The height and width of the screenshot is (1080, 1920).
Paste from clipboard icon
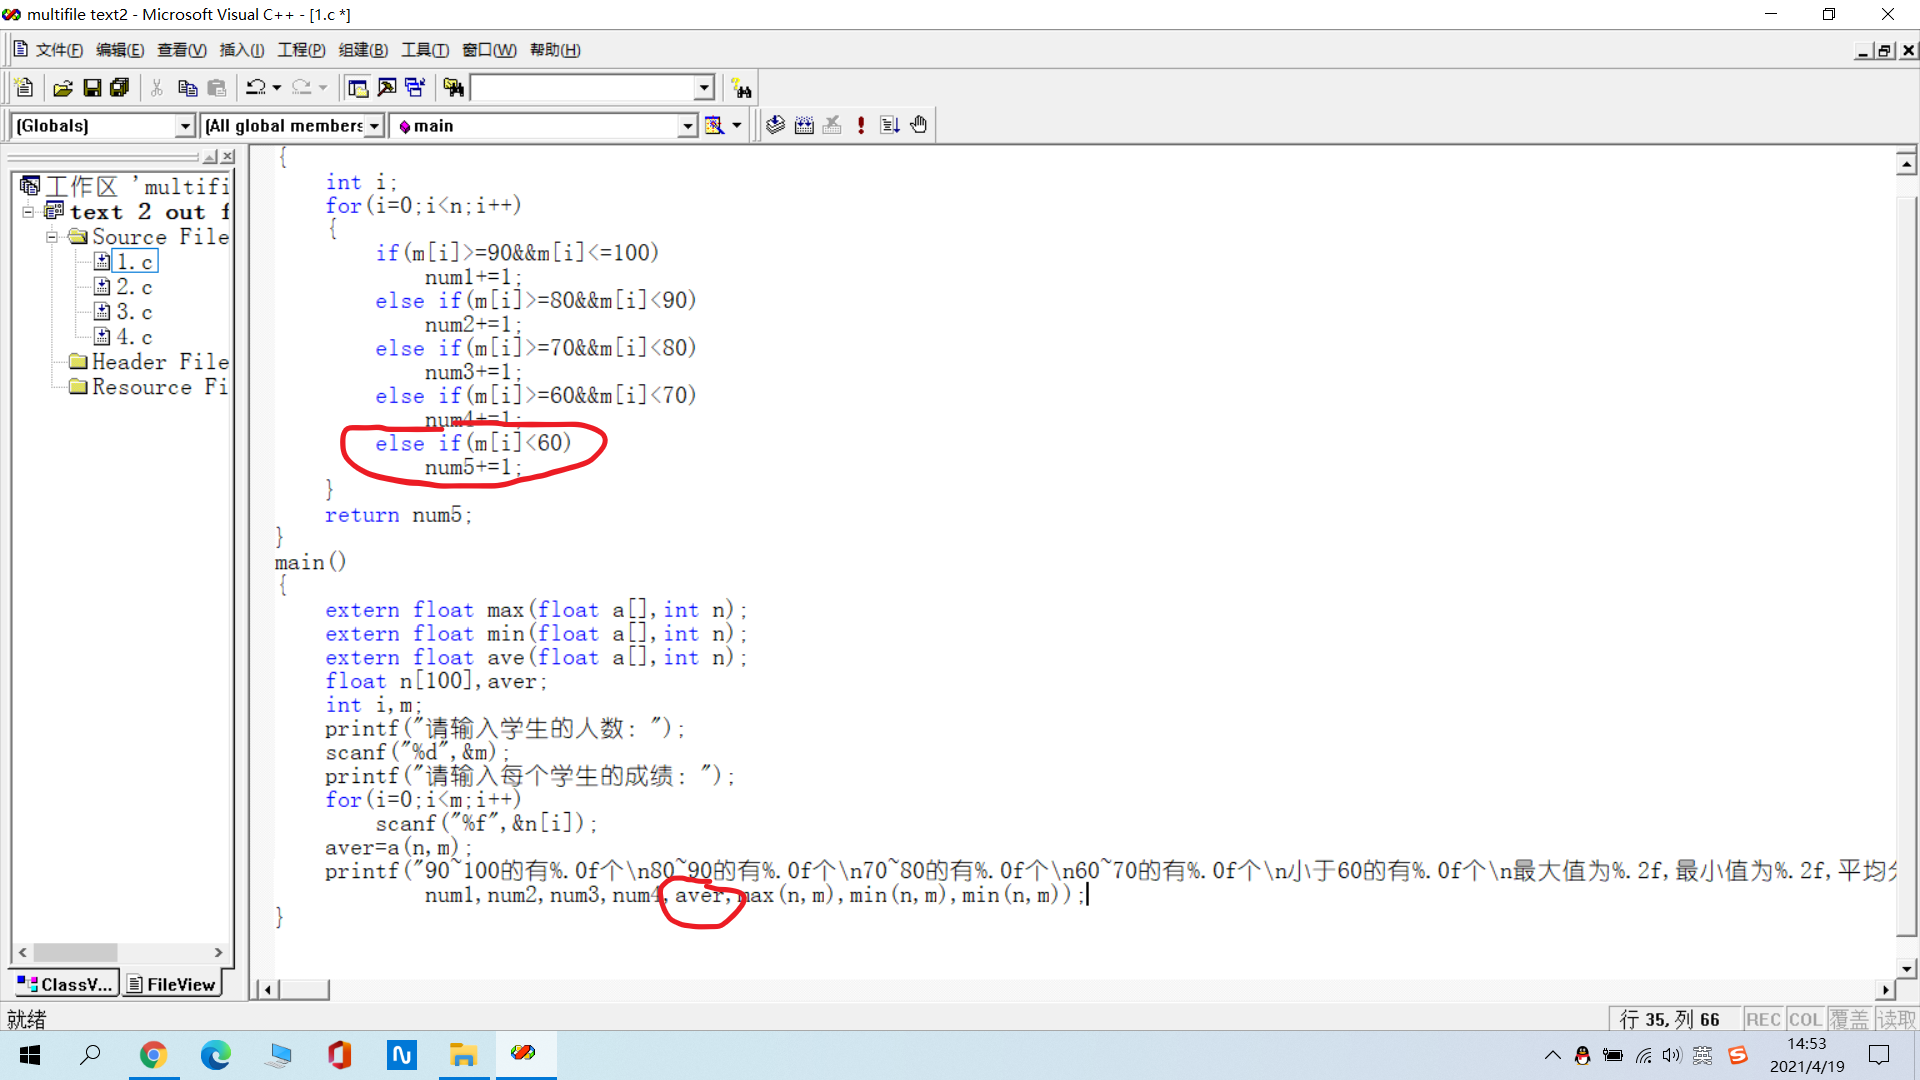pos(217,88)
